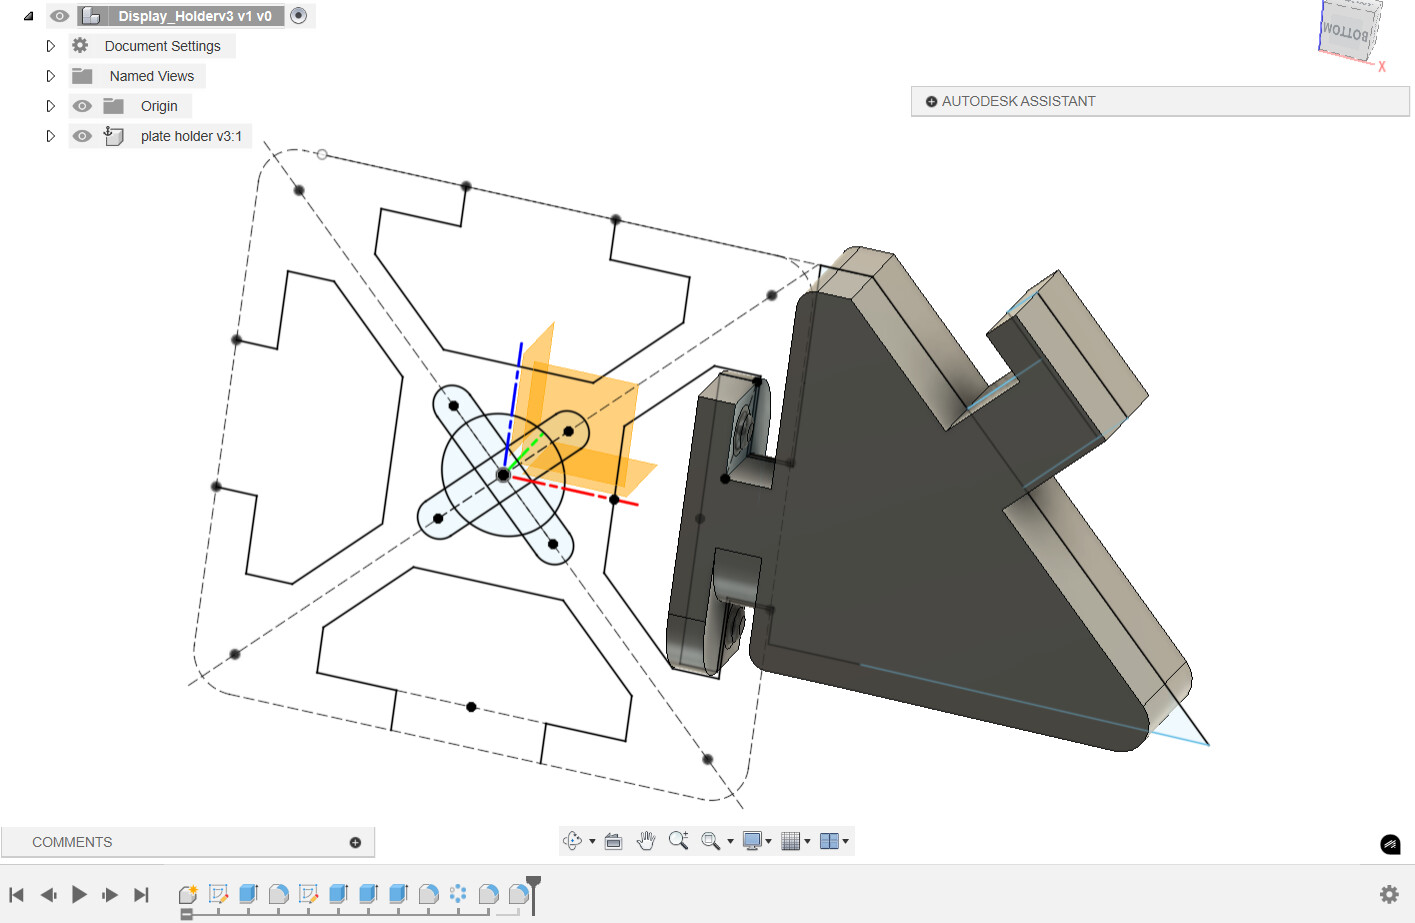Viewport: 1415px width, 923px height.
Task: Activate the Display_Holderv3 component radio button
Action: pos(298,16)
